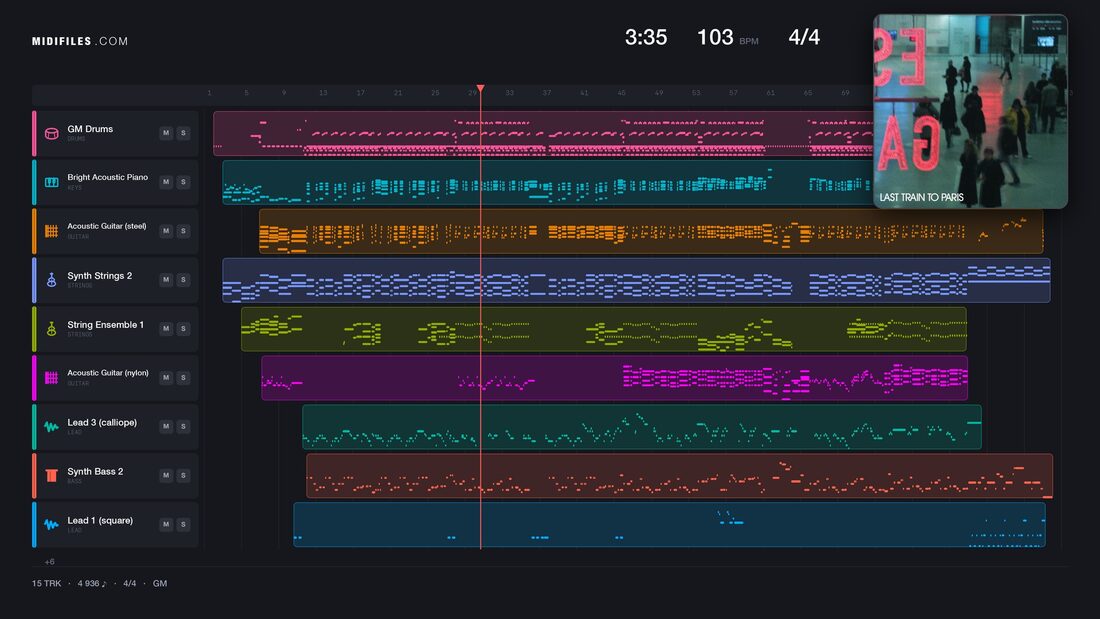The width and height of the screenshot is (1100, 619).
Task: Click the 103 BPM tempo readout
Action: (x=727, y=37)
